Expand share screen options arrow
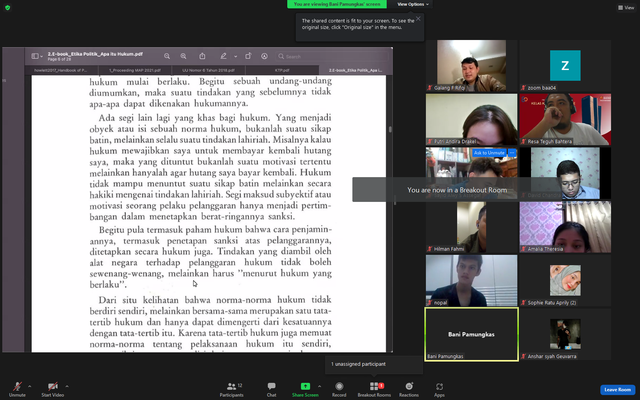 [x=319, y=386]
